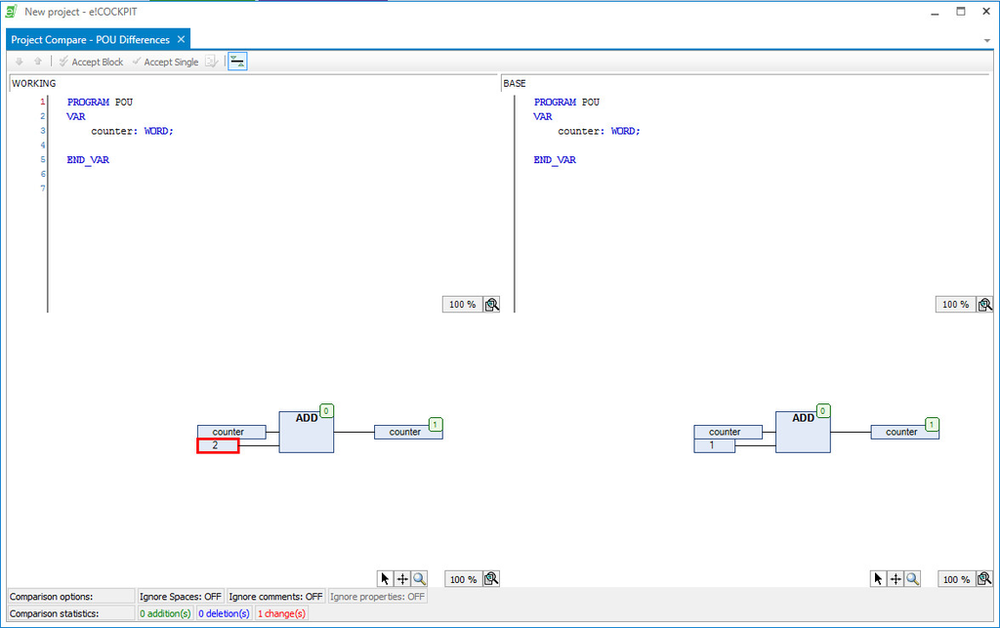Viewport: 1000px width, 628px height.
Task: Click line number 7 in WORKING pane
Action: tap(43, 188)
